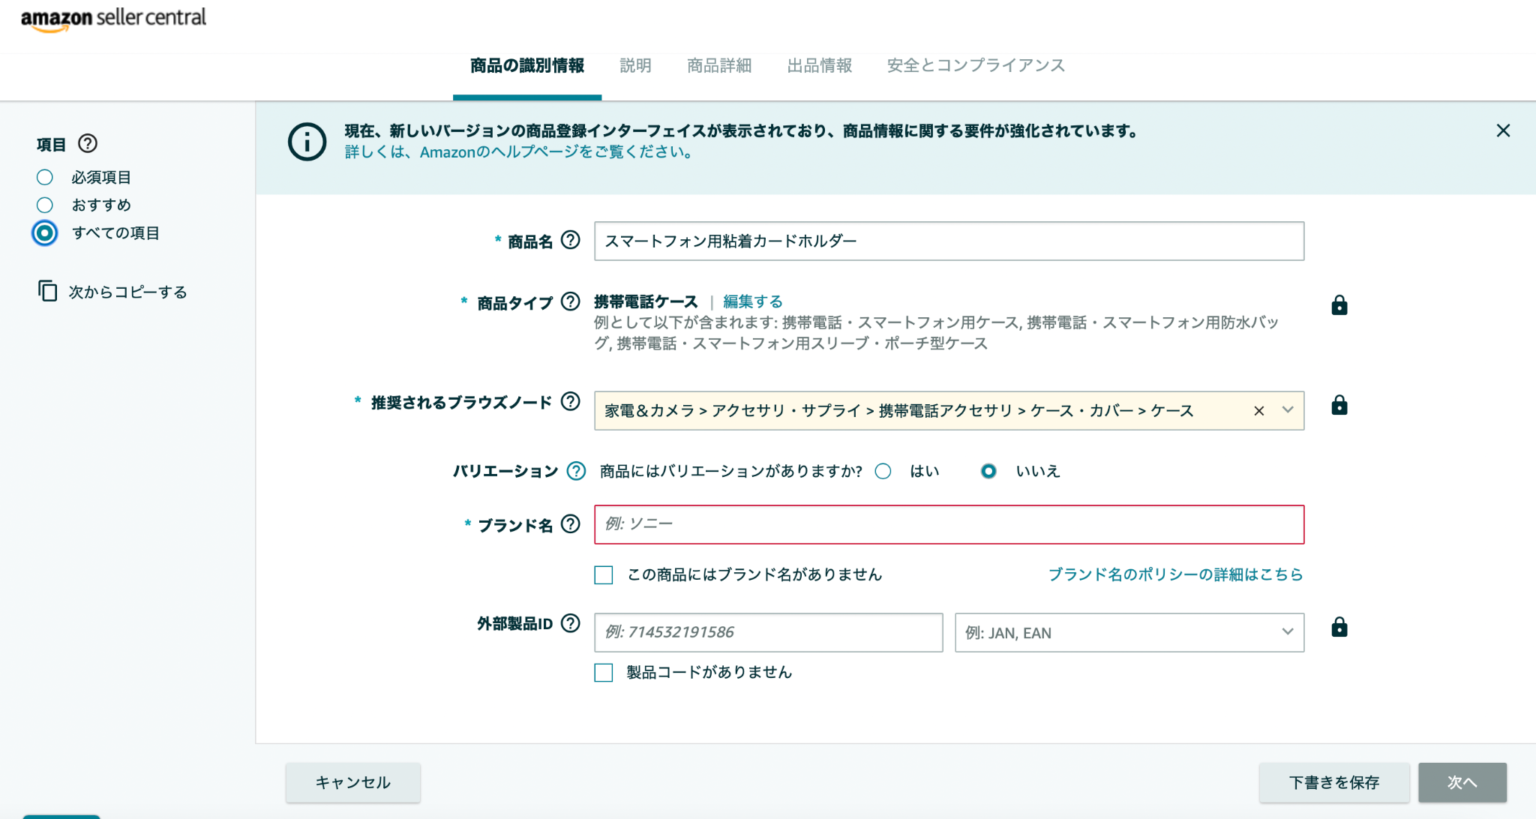Click the copy icon next to 次からコピーする
This screenshot has width=1536, height=819.
47,291
